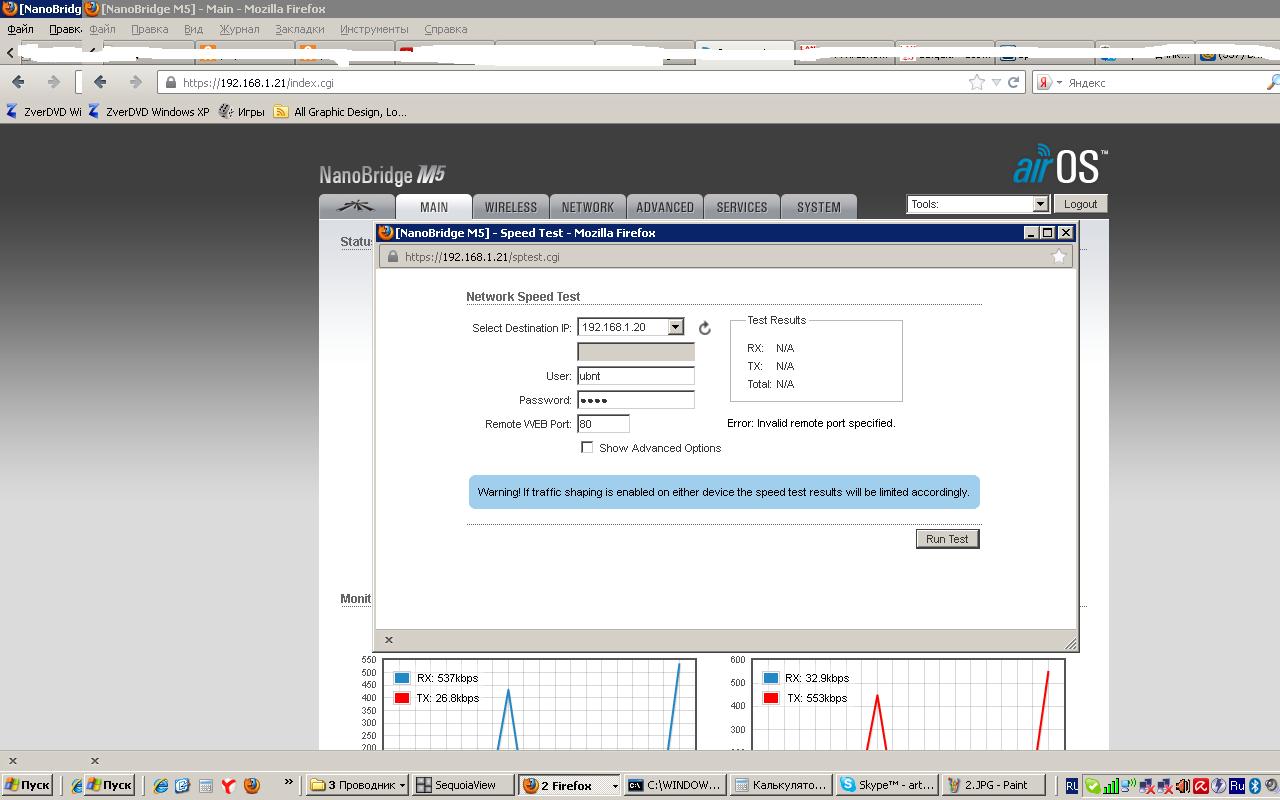
Task: Open the address bar history dropdown arrow
Action: pos(996,83)
